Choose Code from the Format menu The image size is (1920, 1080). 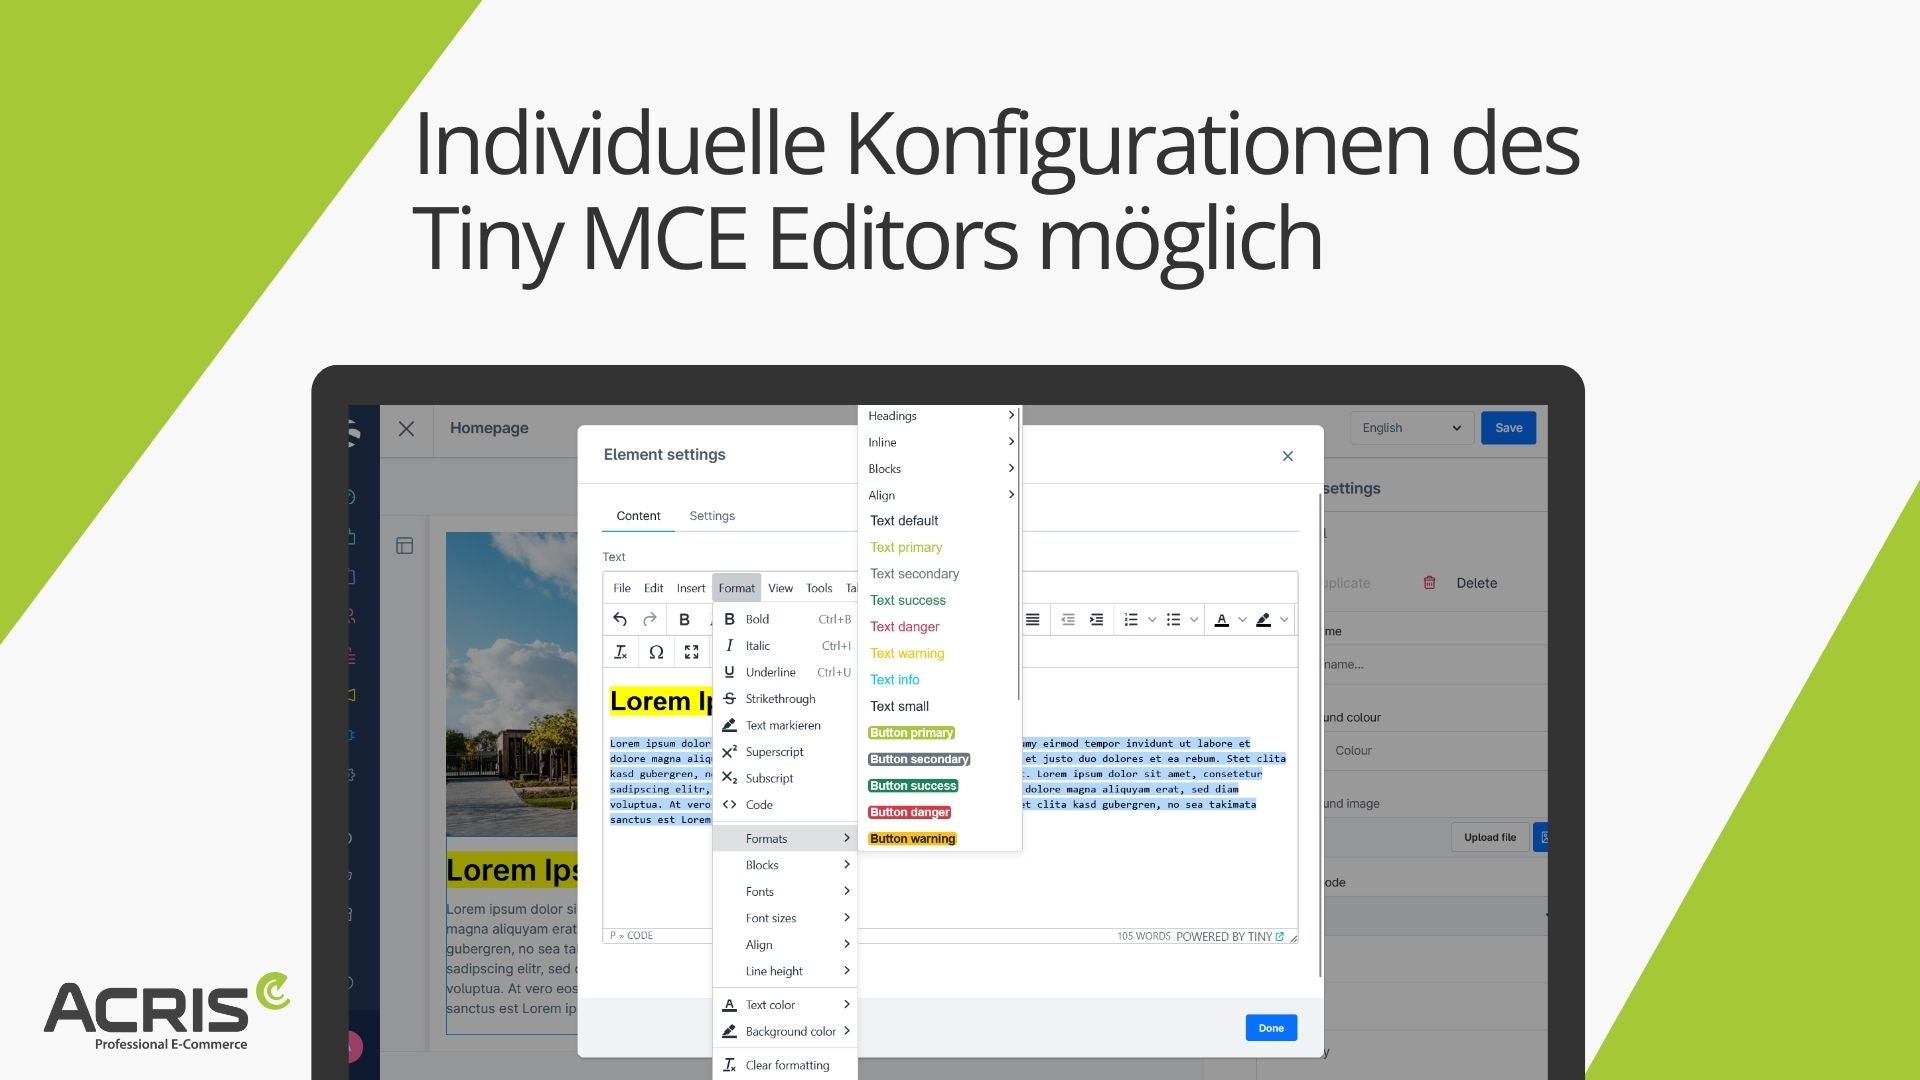(x=785, y=805)
